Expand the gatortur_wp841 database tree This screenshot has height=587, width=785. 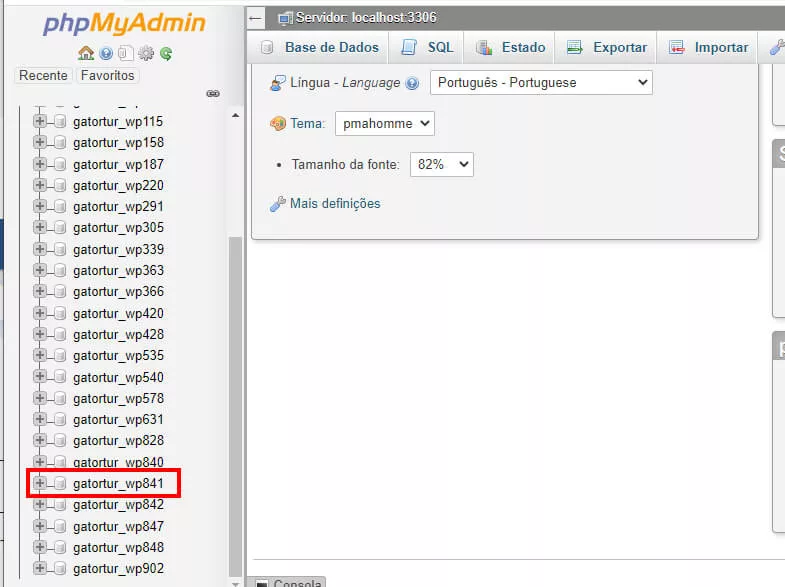point(40,483)
